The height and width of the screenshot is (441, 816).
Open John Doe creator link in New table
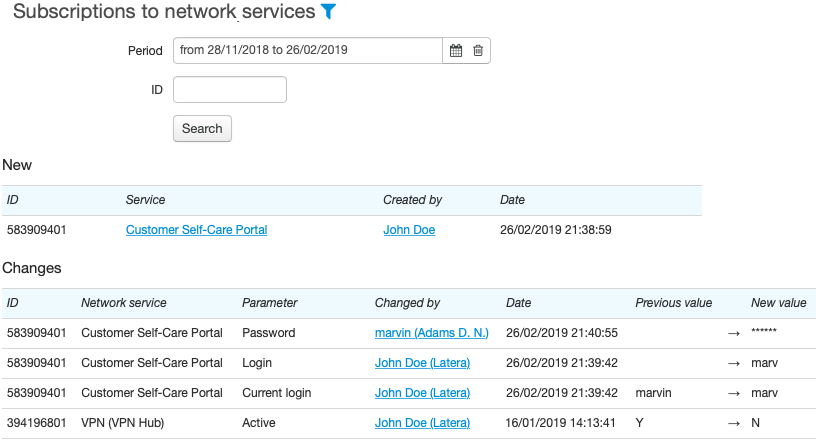click(x=409, y=230)
